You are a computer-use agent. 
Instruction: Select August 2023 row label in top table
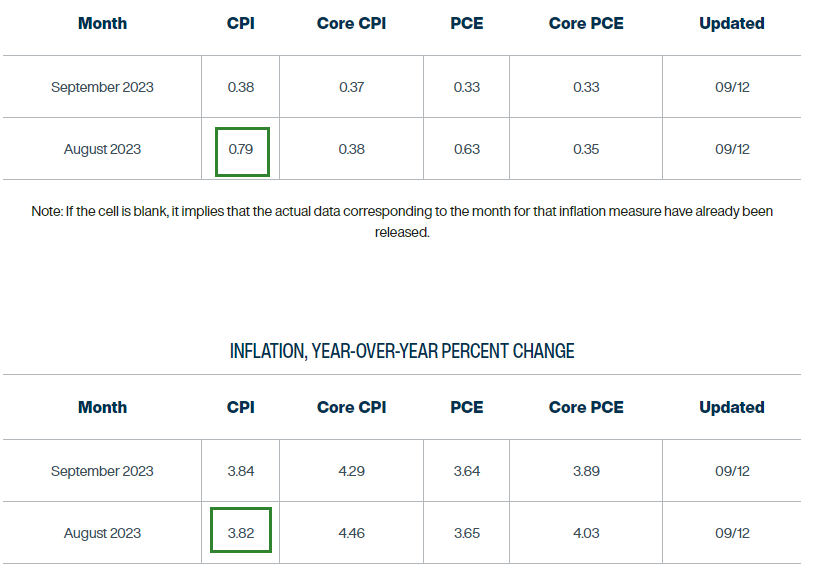coord(102,150)
